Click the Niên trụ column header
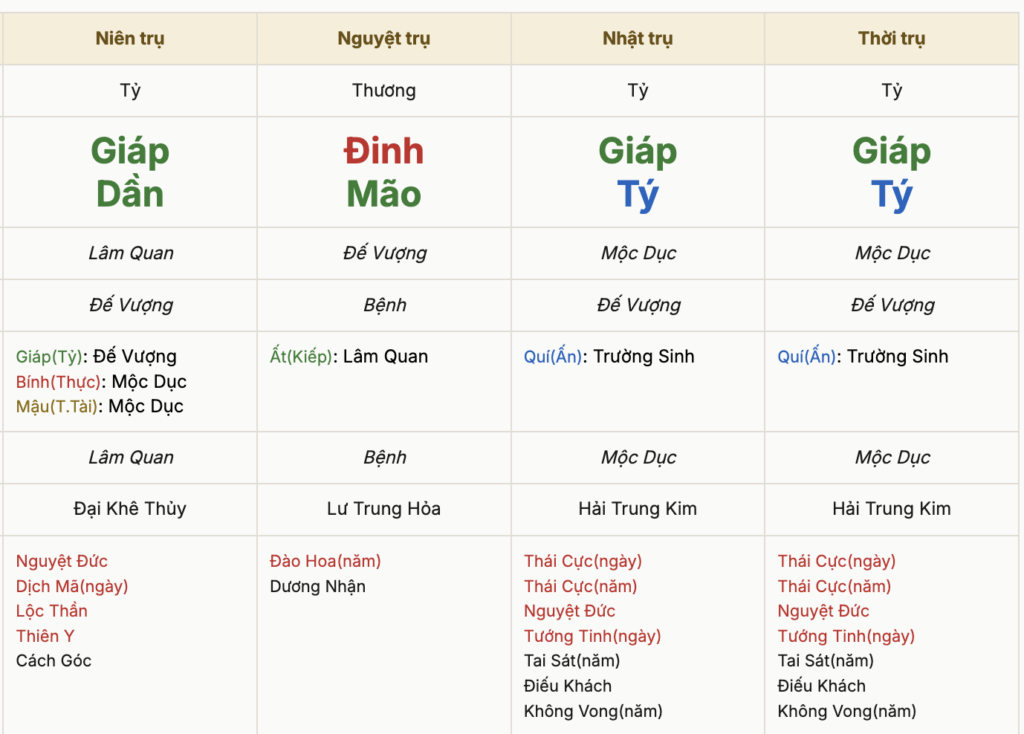The image size is (1024, 734). (x=130, y=39)
